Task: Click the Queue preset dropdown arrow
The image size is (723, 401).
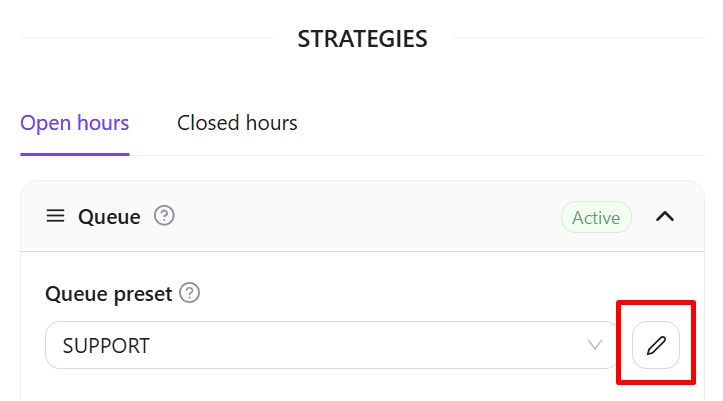Action: 595,346
